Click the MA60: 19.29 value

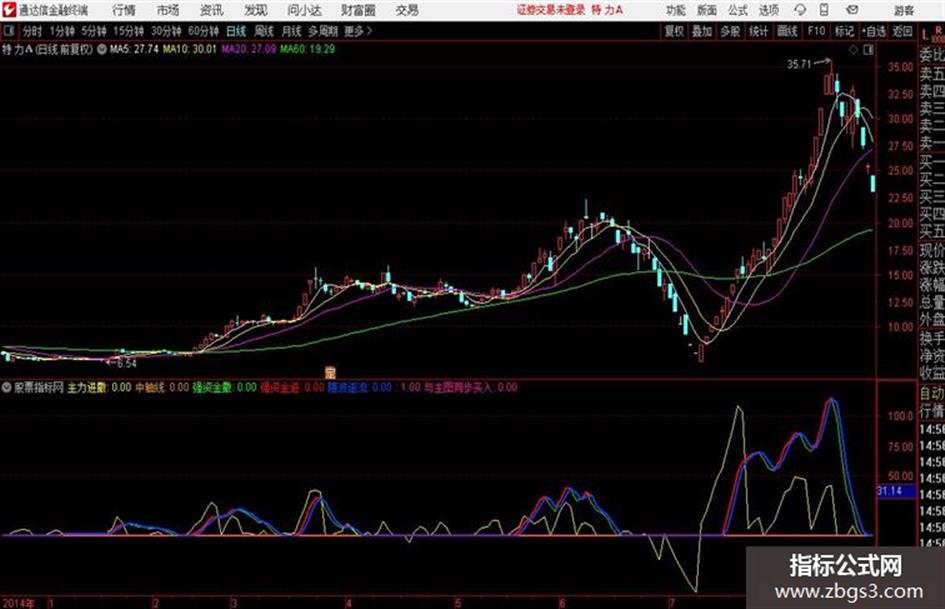click(307, 49)
